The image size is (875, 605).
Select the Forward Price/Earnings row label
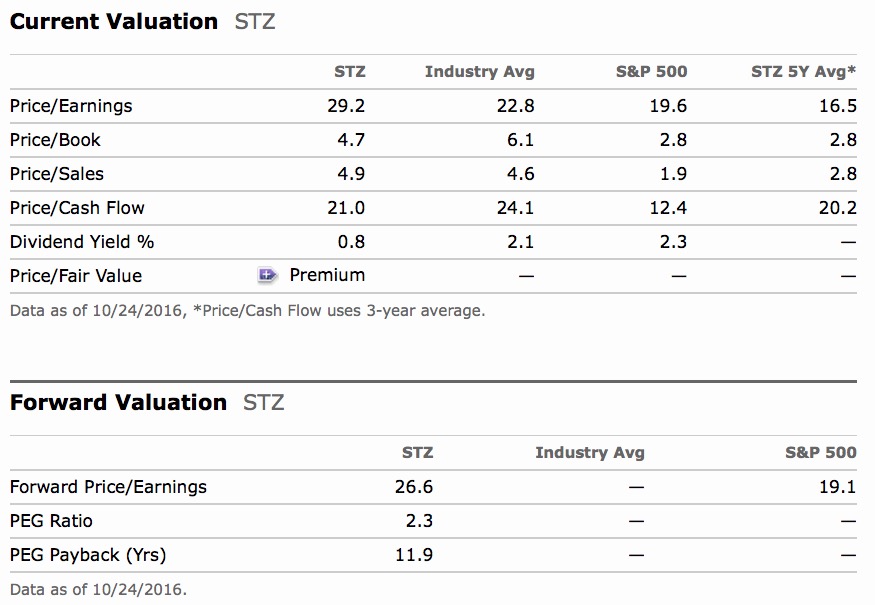(x=108, y=487)
